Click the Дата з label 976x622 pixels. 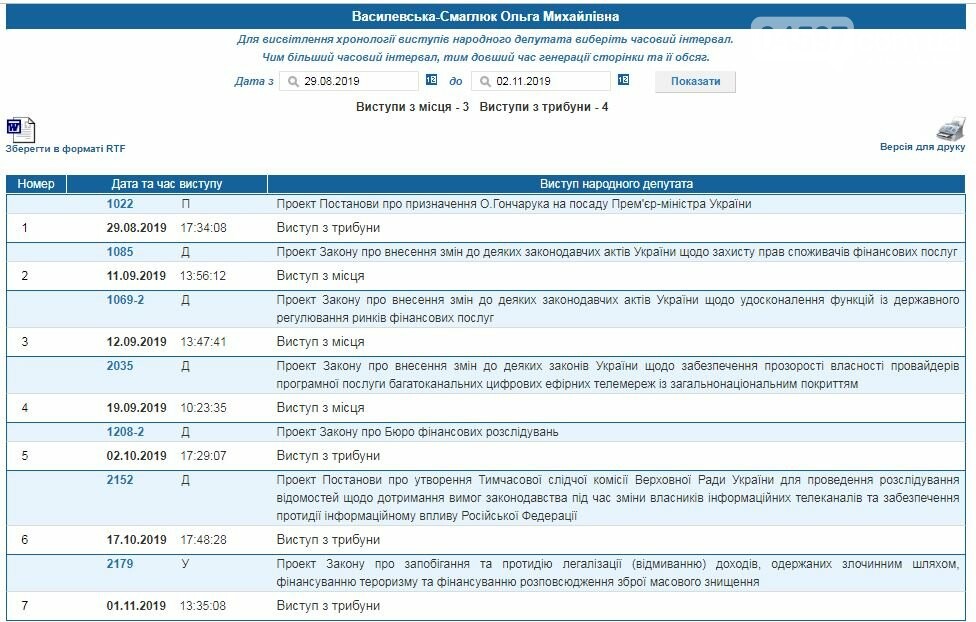click(253, 81)
